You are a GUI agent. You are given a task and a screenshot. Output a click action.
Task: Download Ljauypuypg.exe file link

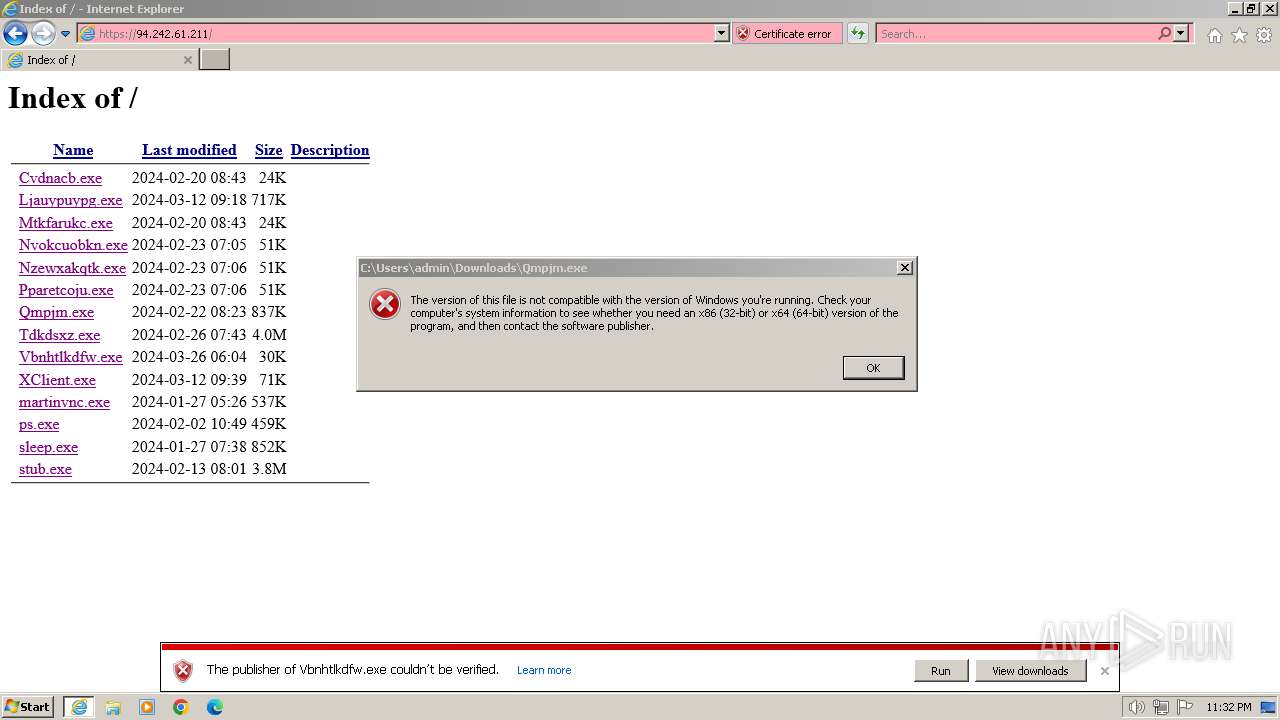click(x=70, y=200)
